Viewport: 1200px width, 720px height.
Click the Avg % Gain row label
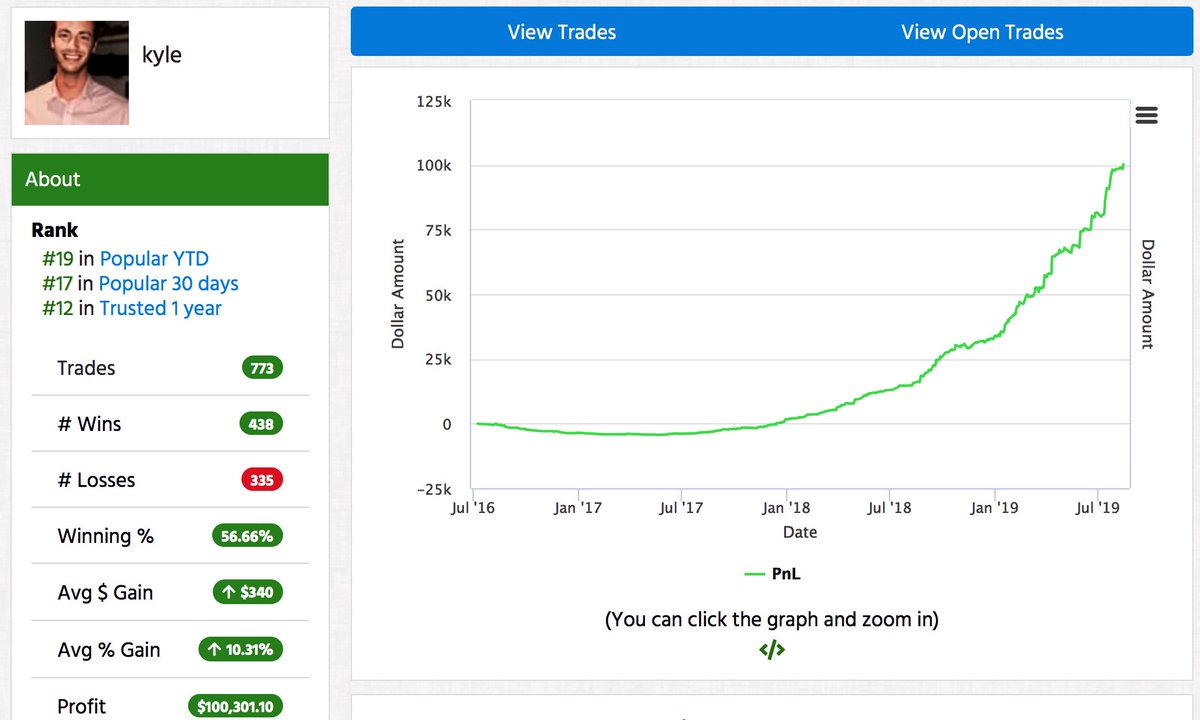(109, 649)
